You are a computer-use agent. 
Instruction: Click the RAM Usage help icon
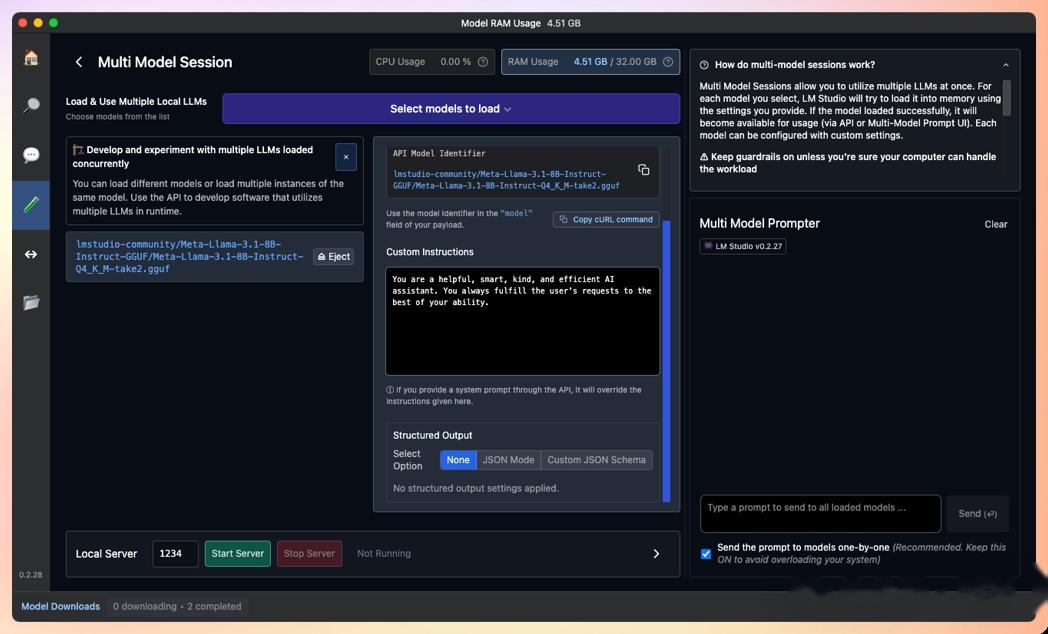tap(667, 61)
